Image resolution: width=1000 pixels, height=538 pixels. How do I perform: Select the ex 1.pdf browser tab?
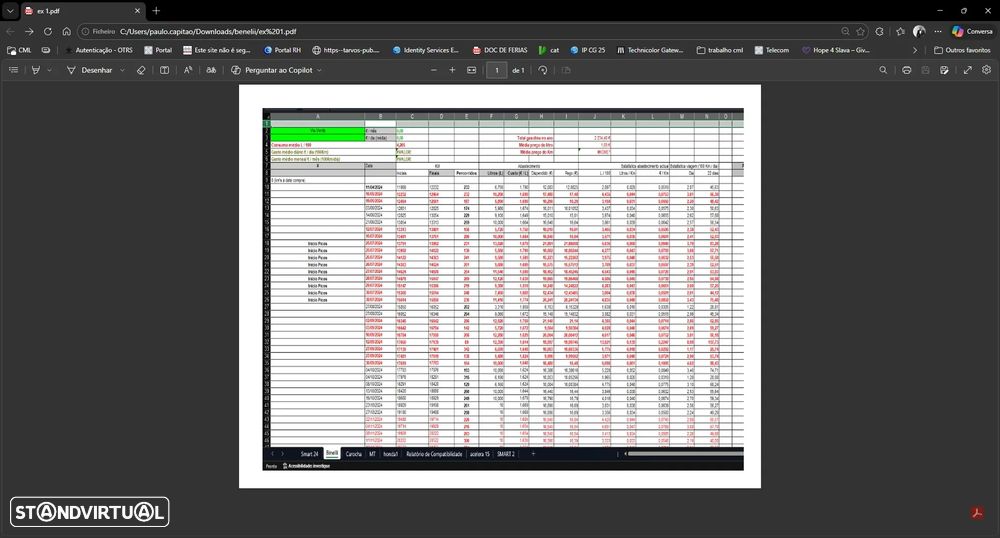point(83,11)
